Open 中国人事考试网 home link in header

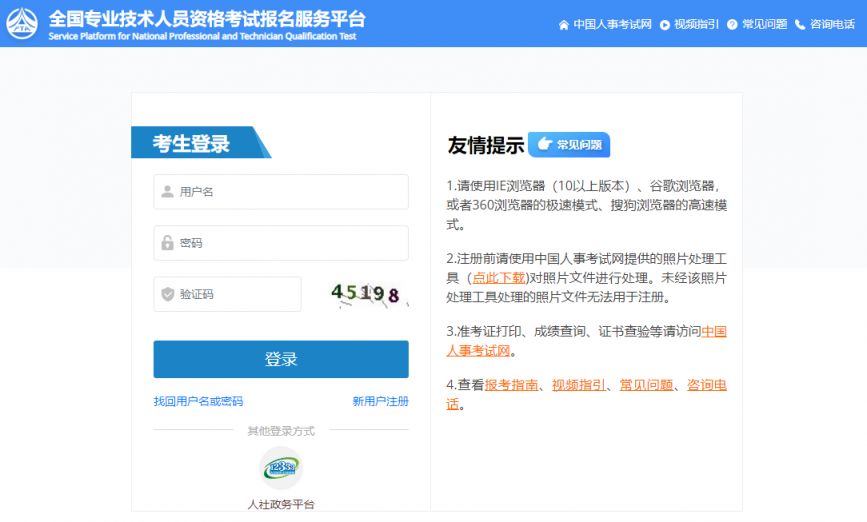pos(612,24)
